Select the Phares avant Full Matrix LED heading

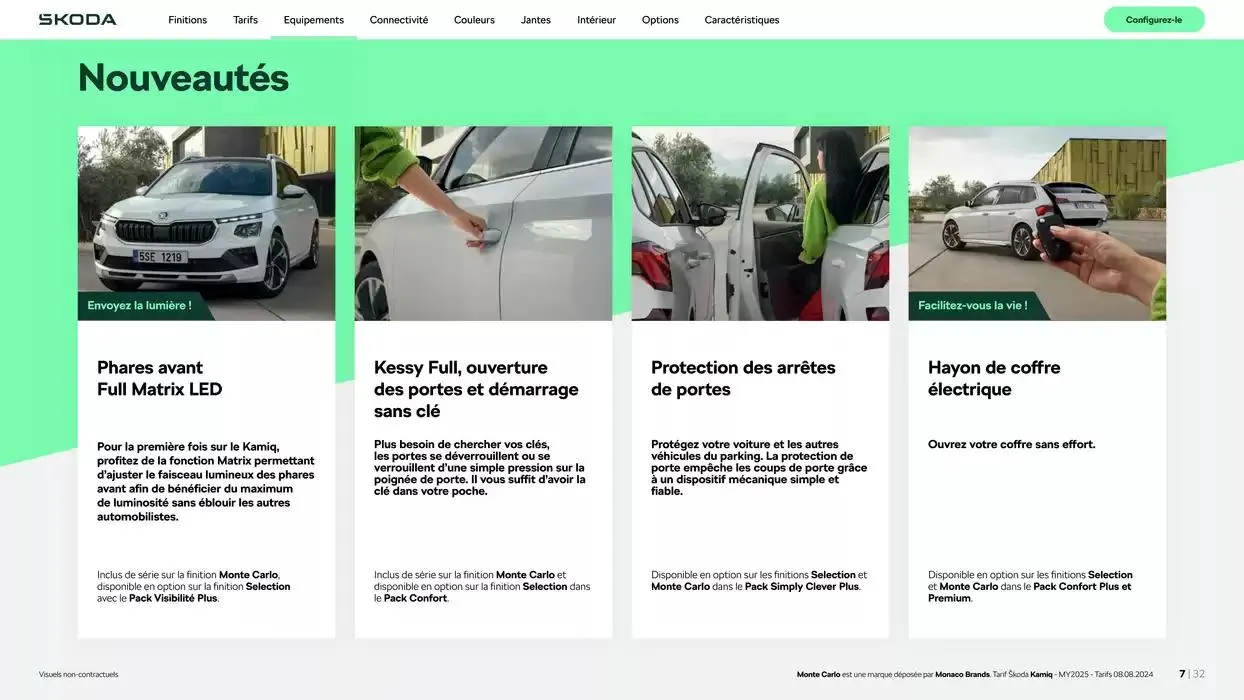click(x=160, y=378)
